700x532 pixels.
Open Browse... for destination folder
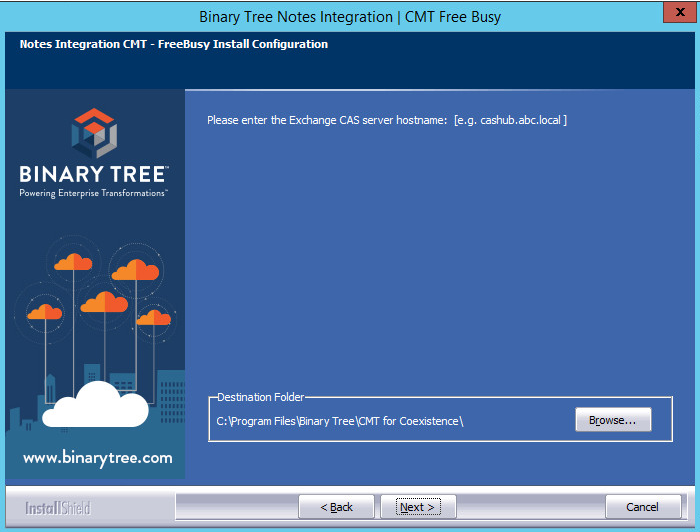click(x=613, y=420)
